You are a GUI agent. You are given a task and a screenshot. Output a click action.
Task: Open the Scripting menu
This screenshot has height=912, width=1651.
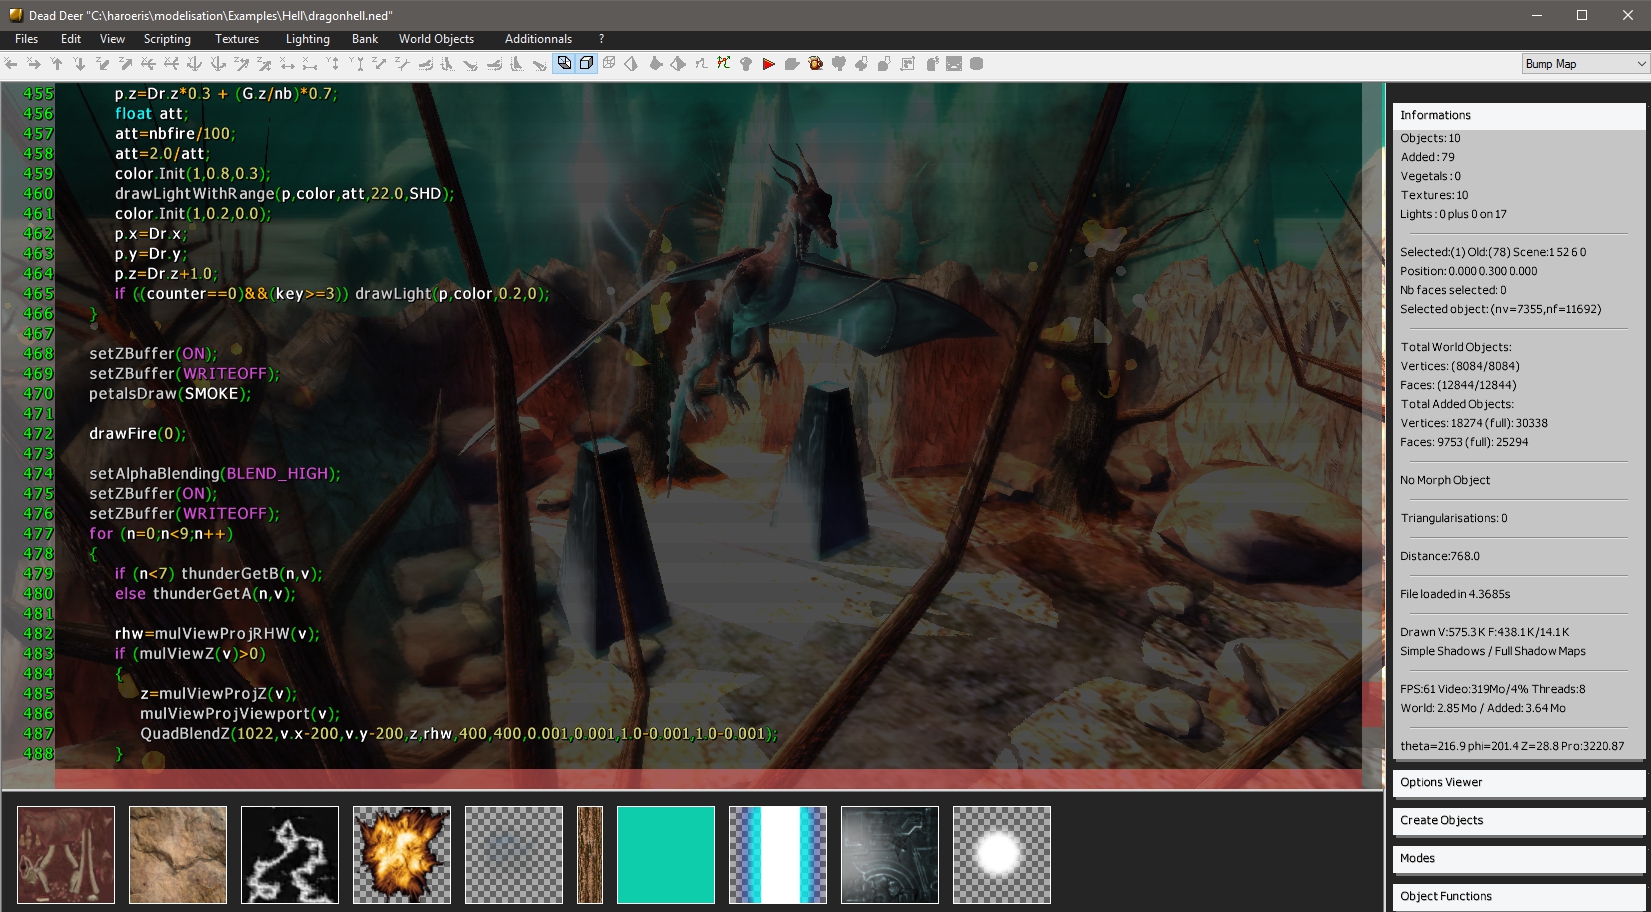(x=167, y=39)
